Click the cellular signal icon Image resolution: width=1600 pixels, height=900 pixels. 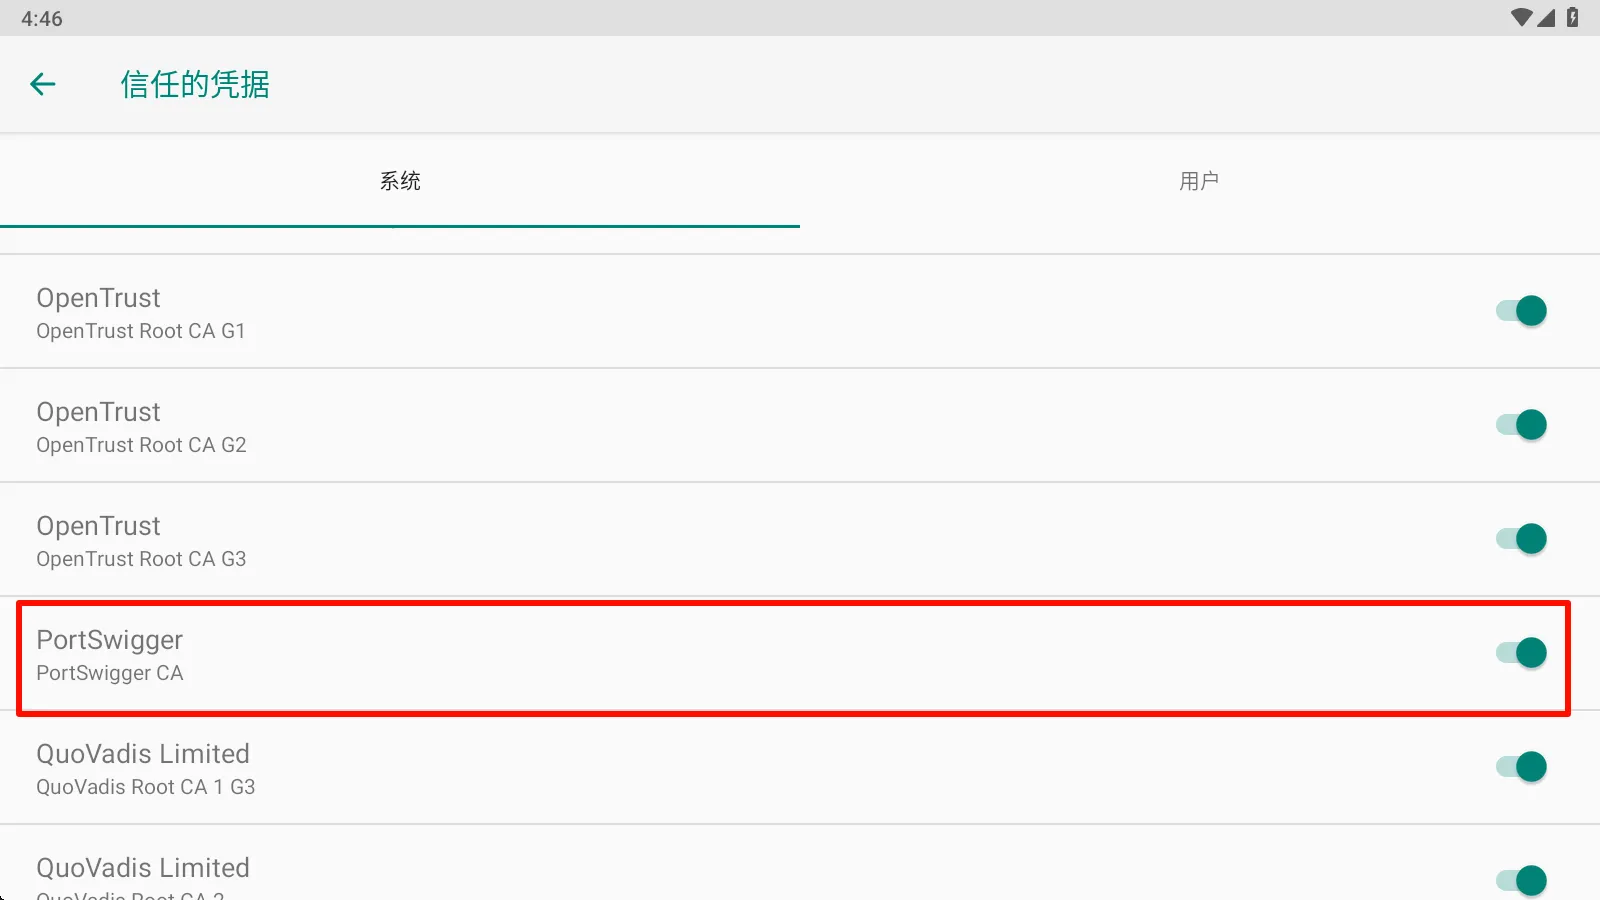click(x=1547, y=17)
